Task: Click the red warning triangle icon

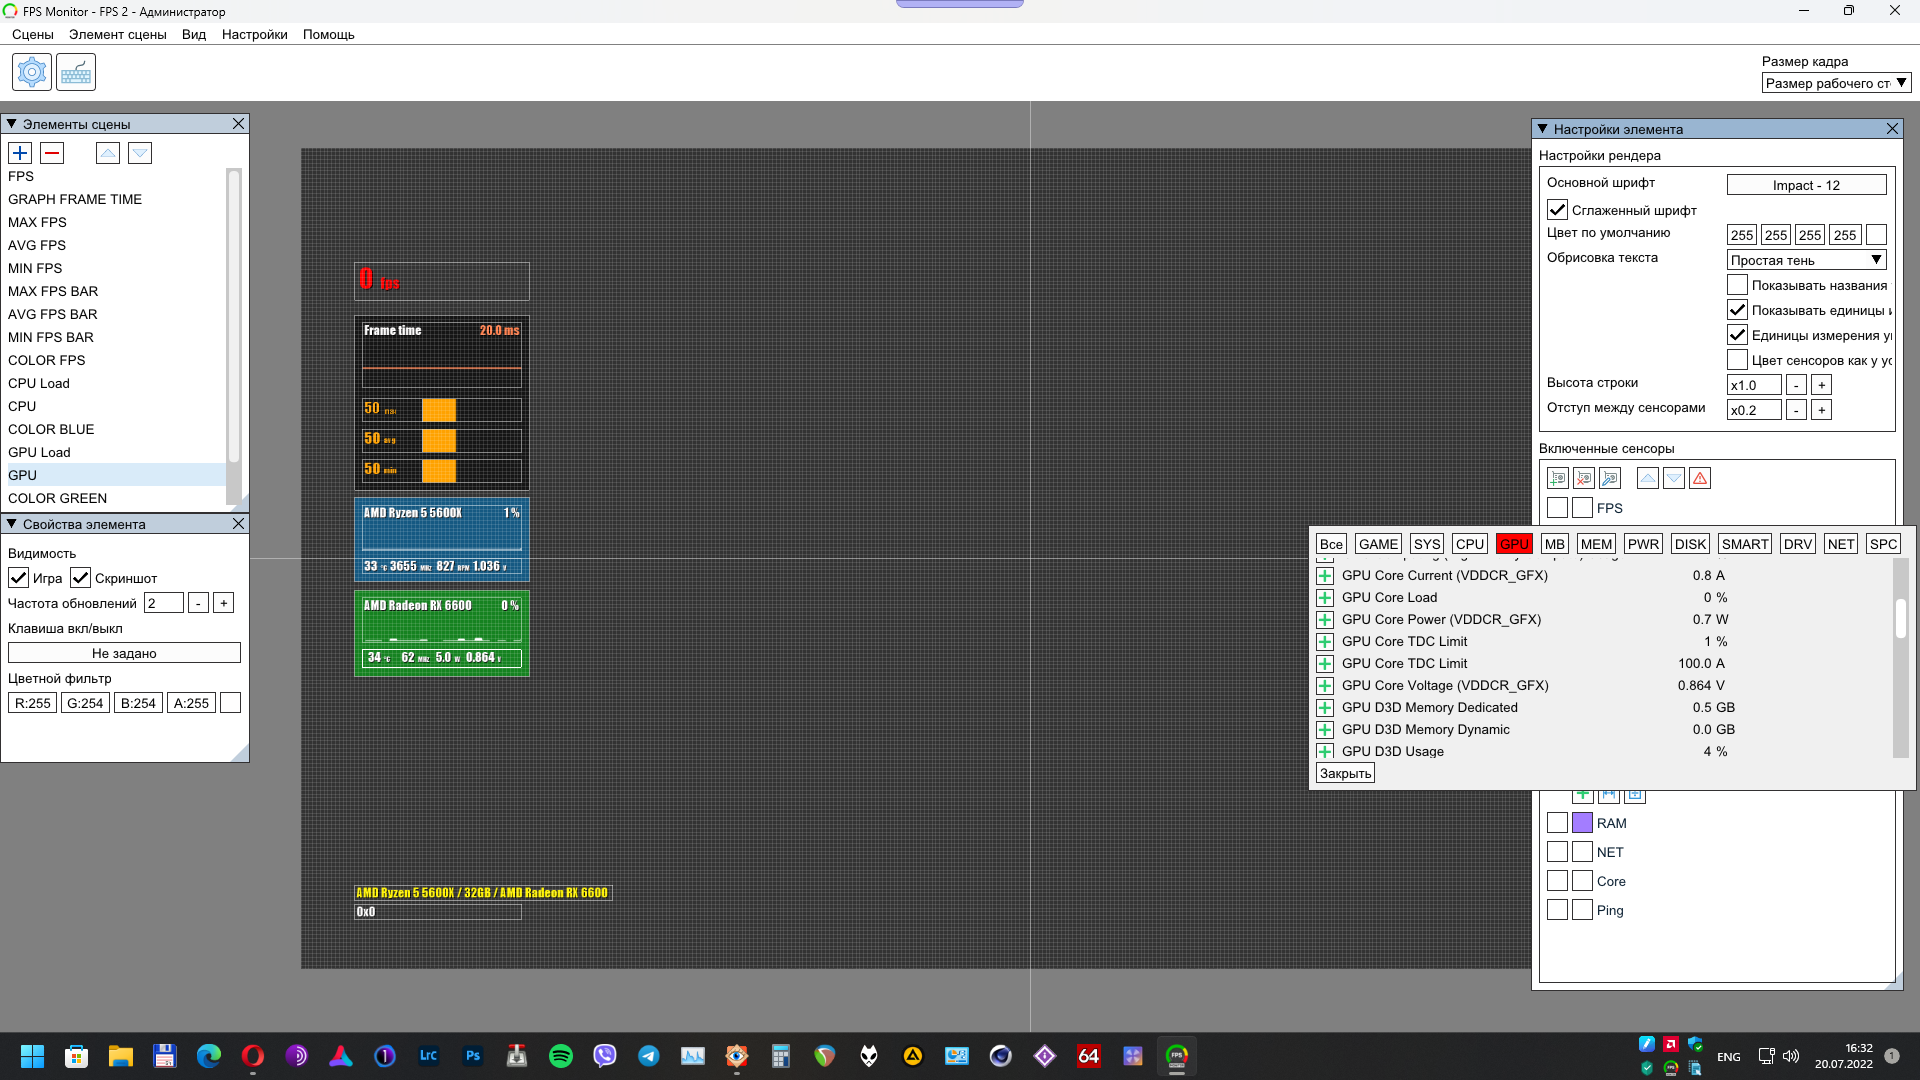Action: click(1700, 478)
